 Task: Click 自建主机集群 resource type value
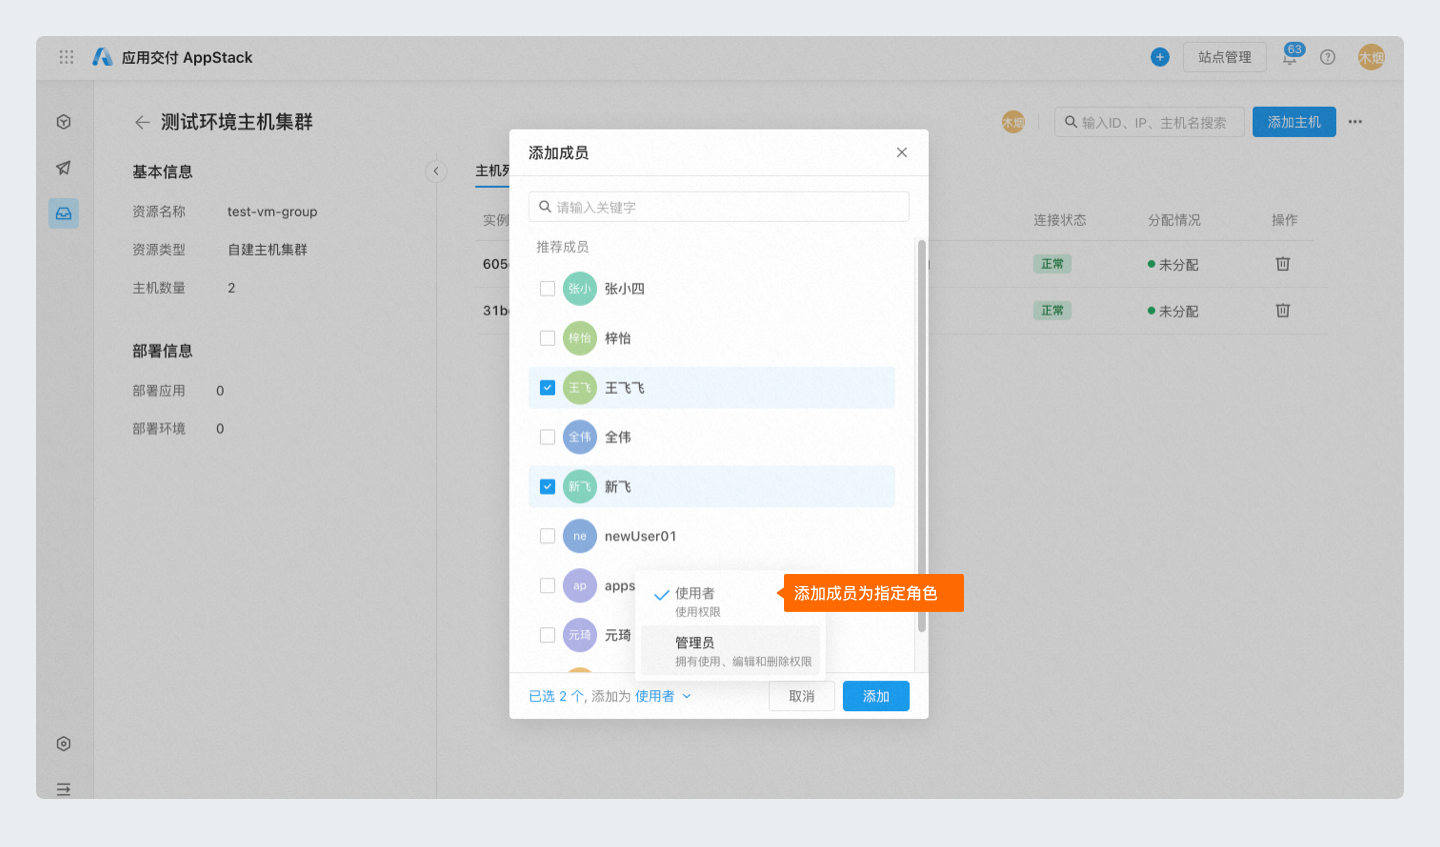(267, 250)
